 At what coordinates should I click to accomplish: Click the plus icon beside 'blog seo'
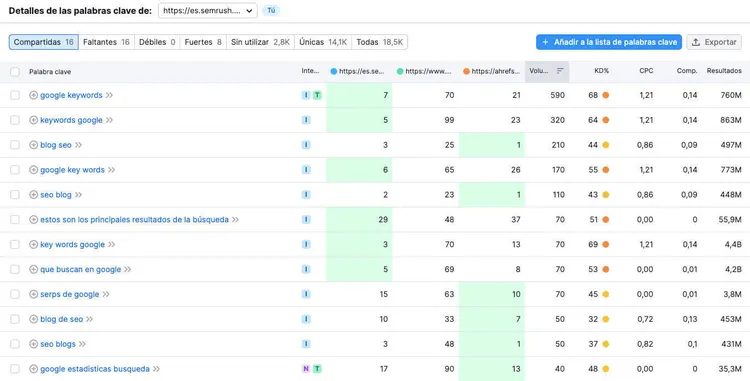[x=33, y=145]
